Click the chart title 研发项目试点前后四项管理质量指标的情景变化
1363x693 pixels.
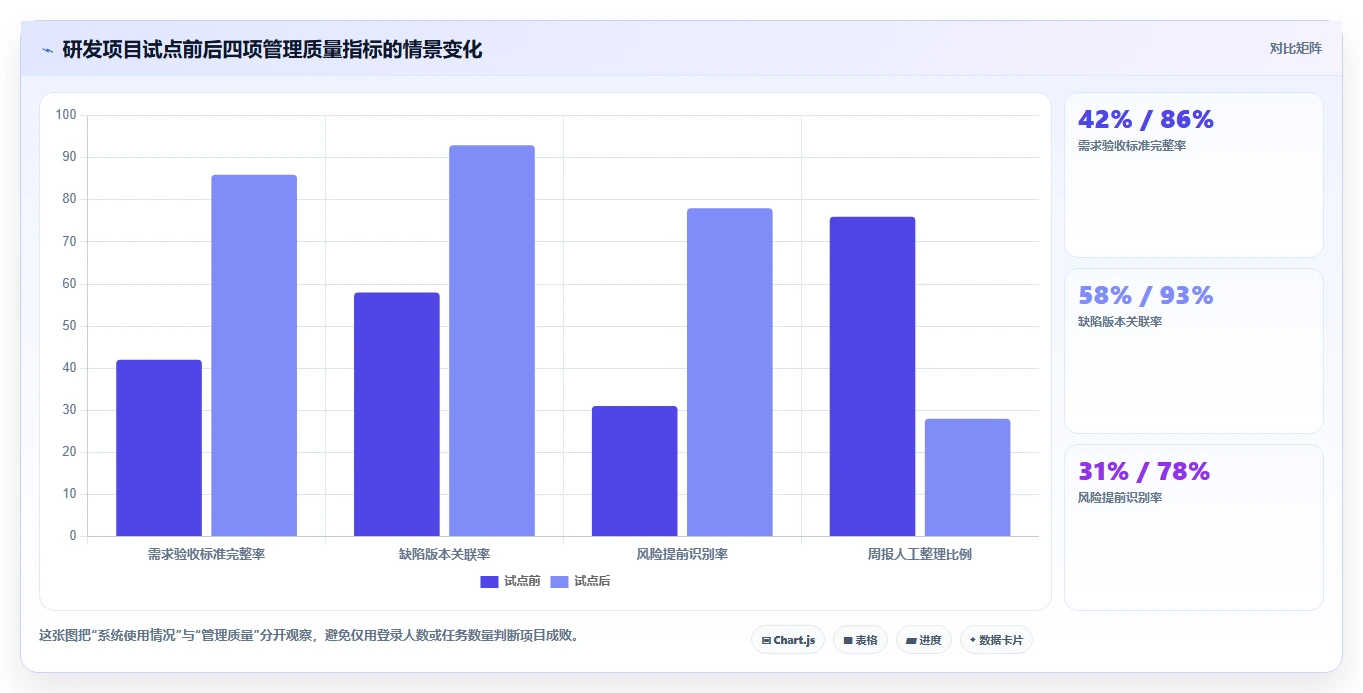272,50
